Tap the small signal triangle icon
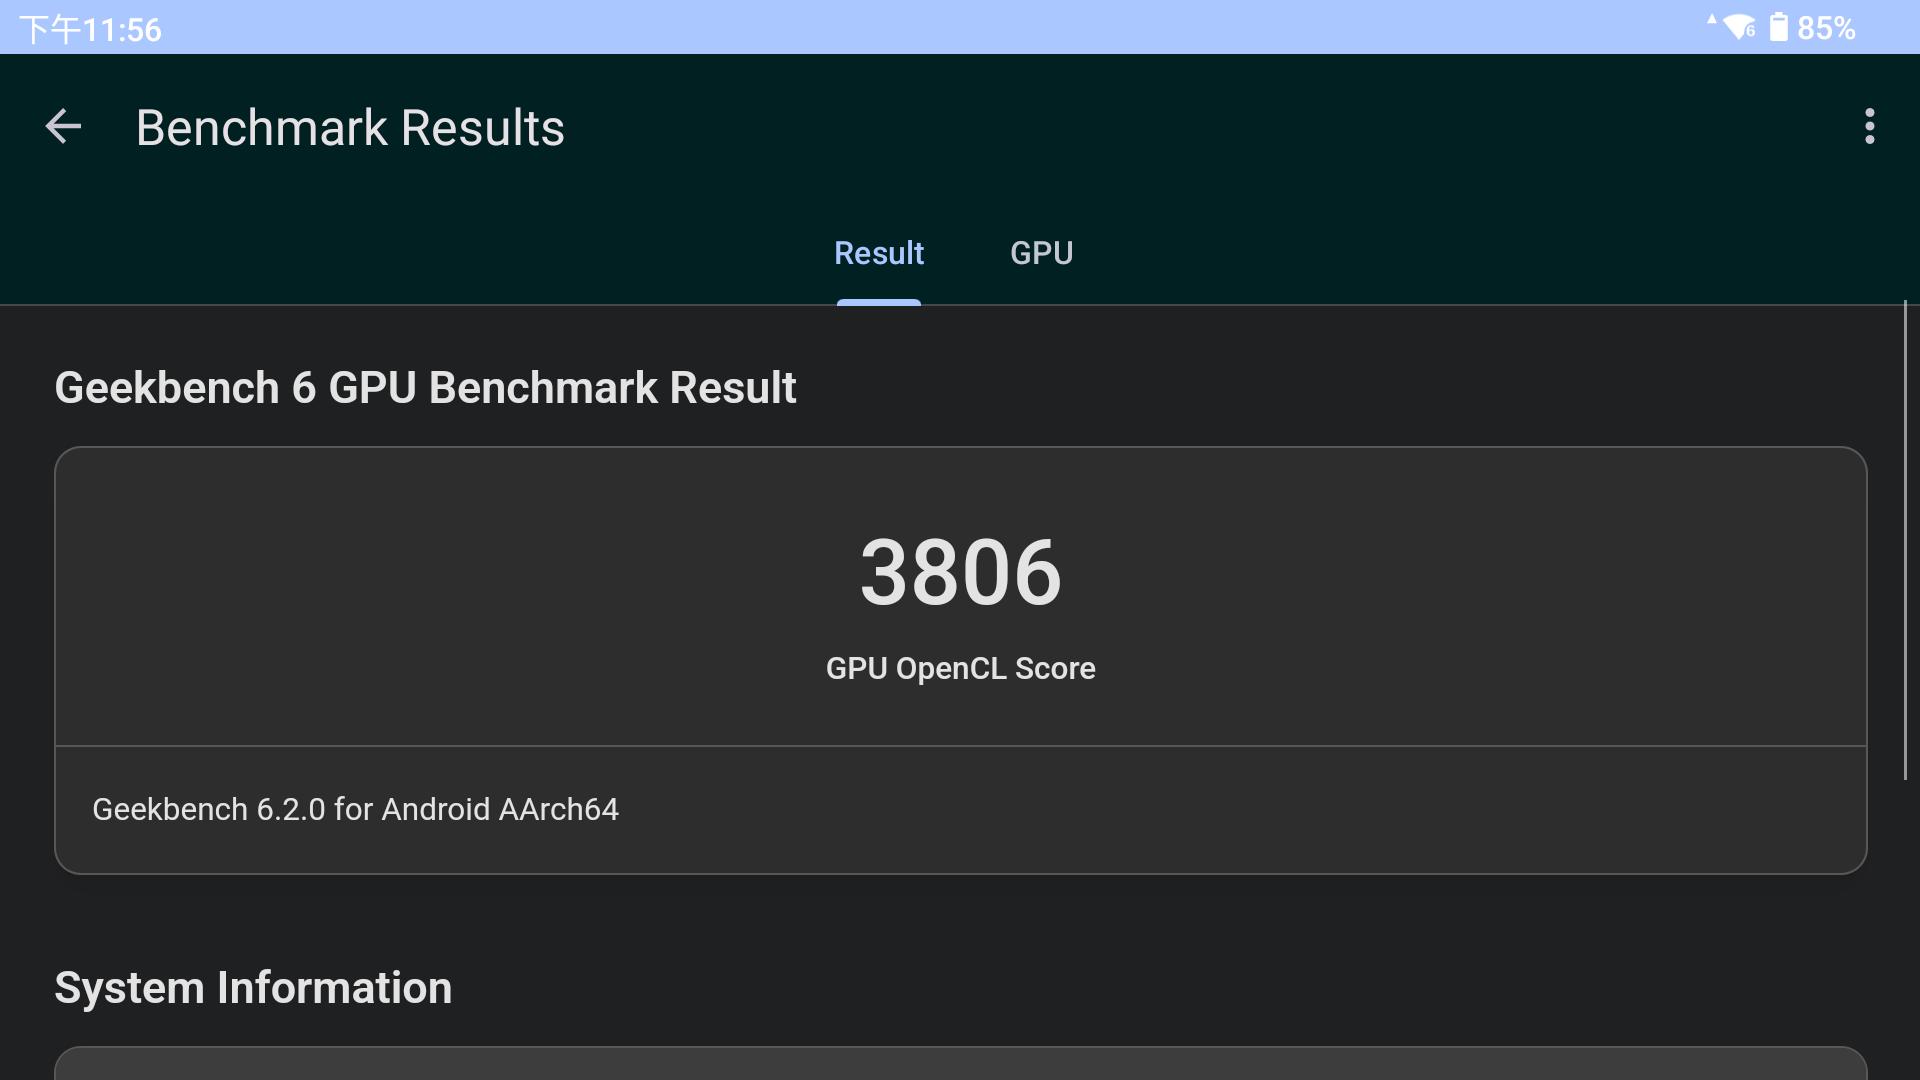The width and height of the screenshot is (1920, 1080). click(x=1711, y=19)
